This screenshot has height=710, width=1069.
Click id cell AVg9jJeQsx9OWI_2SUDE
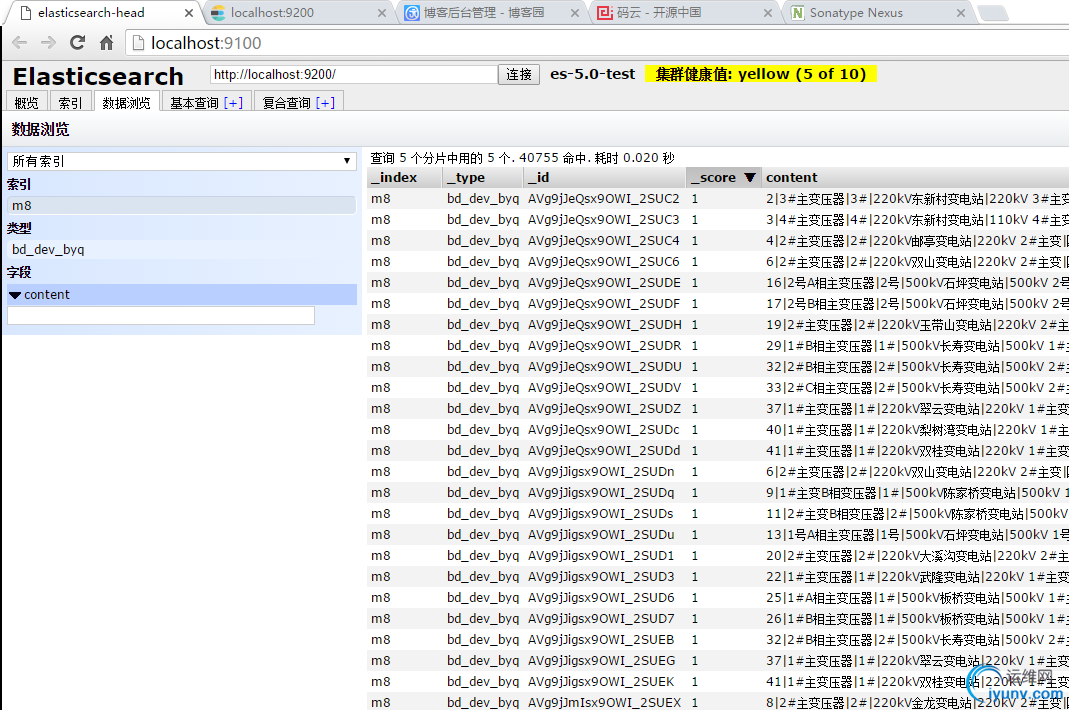[x=604, y=282]
